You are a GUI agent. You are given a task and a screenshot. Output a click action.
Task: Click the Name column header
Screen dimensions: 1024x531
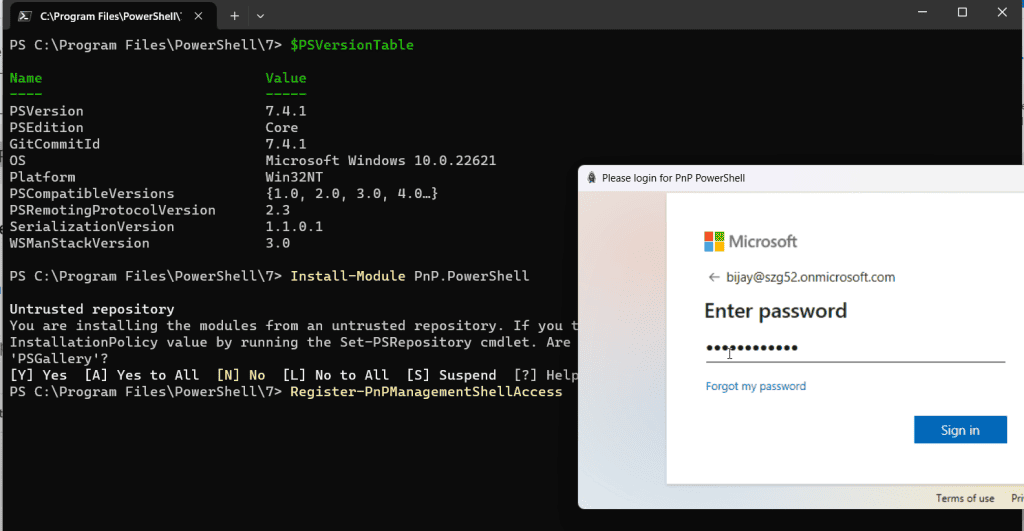pos(25,78)
